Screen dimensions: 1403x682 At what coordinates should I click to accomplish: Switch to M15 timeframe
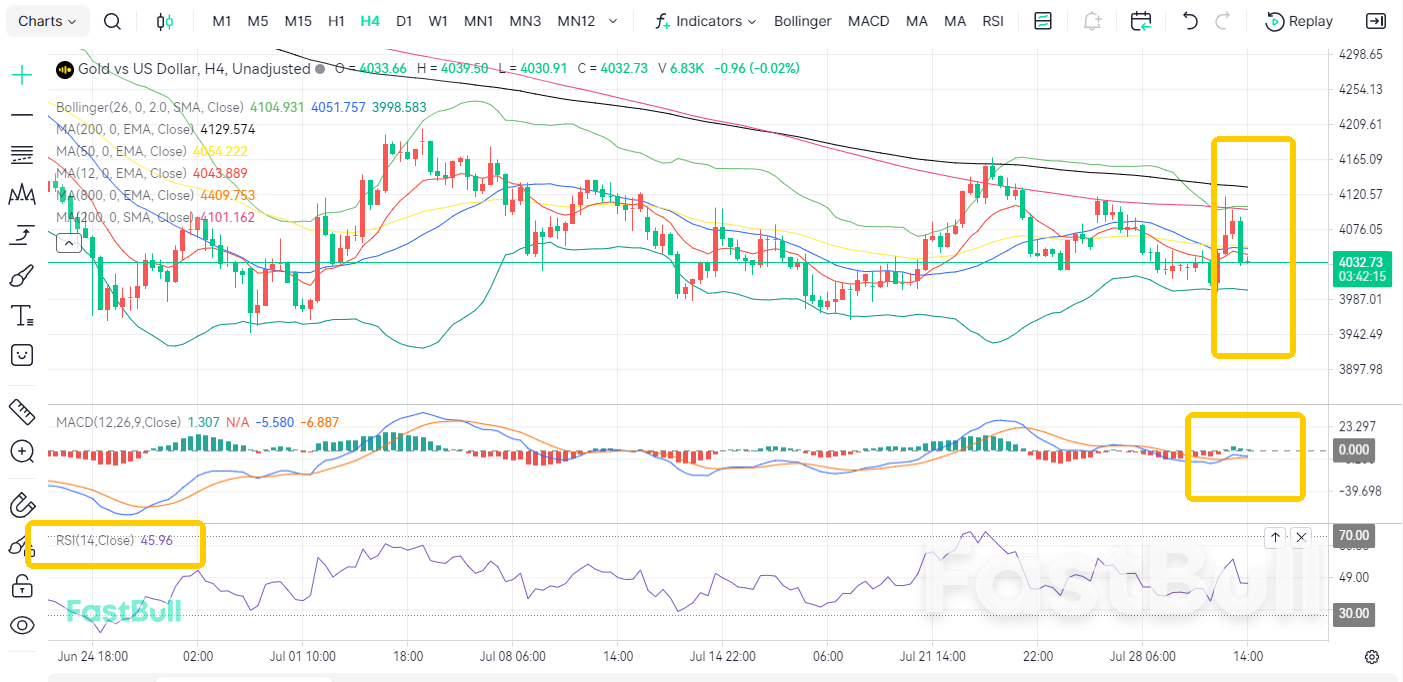298,21
